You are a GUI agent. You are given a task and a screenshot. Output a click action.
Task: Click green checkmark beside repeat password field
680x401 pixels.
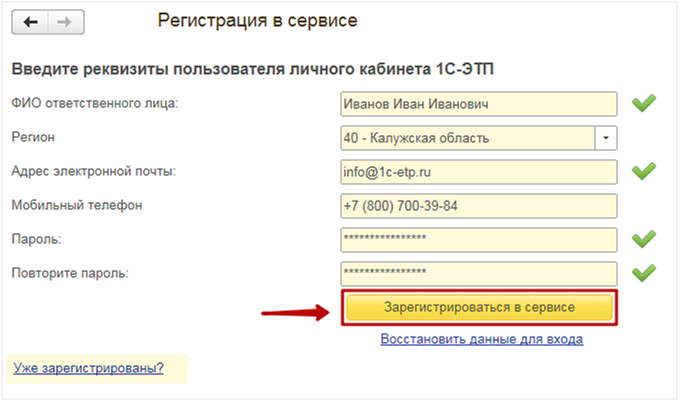[643, 272]
